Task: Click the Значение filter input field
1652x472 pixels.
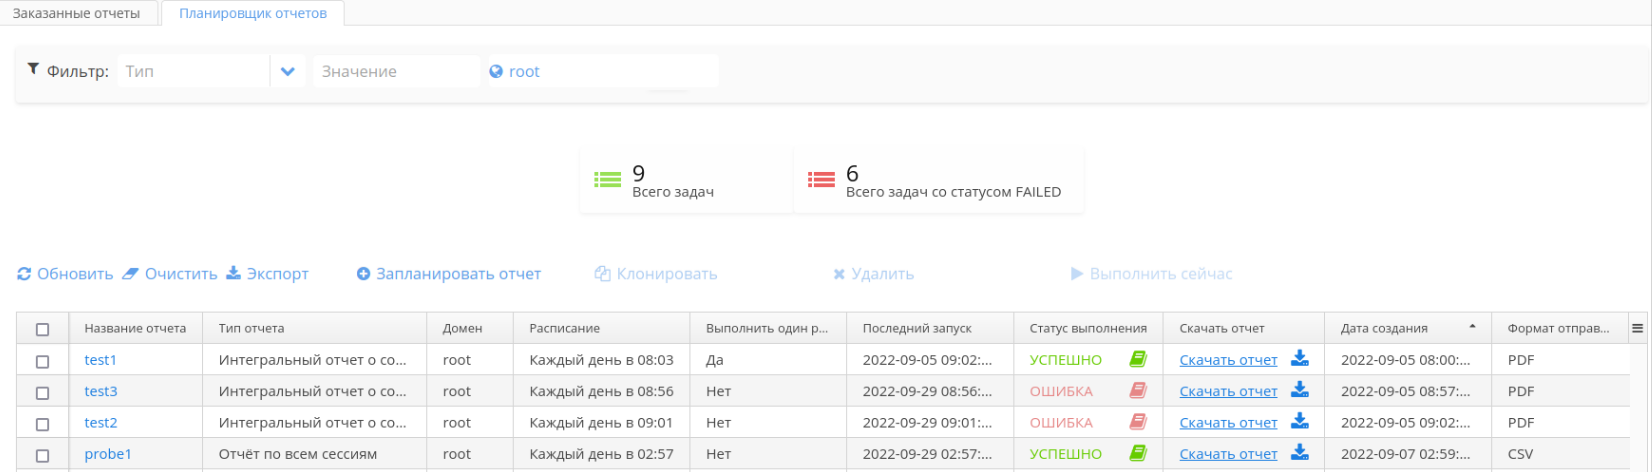Action: (x=396, y=72)
